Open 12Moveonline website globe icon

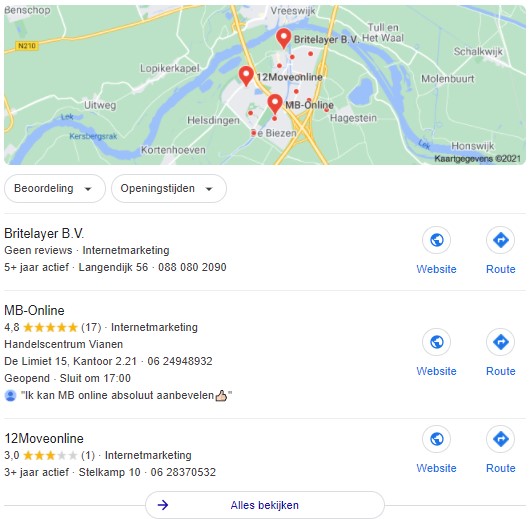click(x=436, y=439)
